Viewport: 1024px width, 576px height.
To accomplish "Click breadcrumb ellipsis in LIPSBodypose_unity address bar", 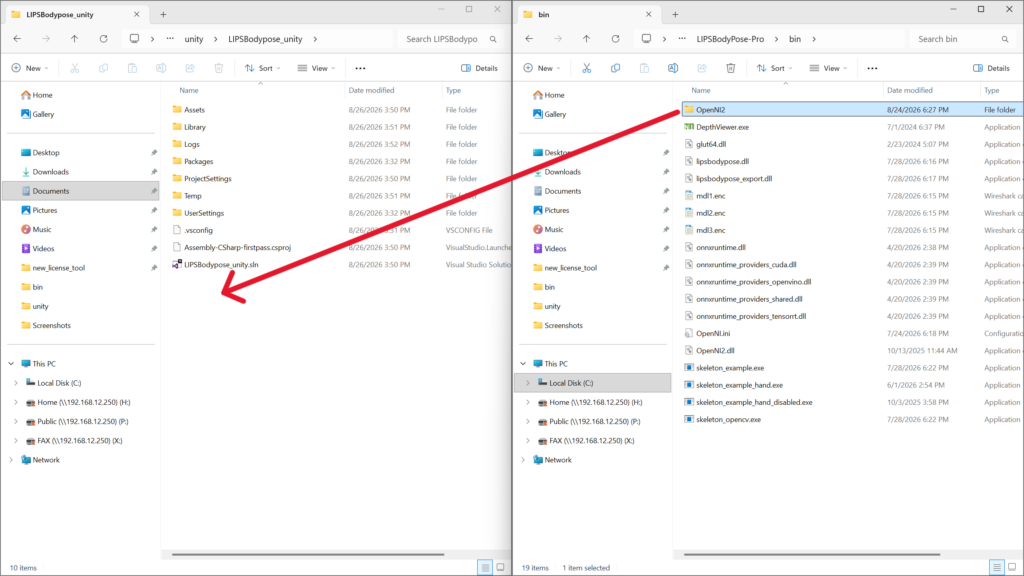I will click(x=170, y=39).
